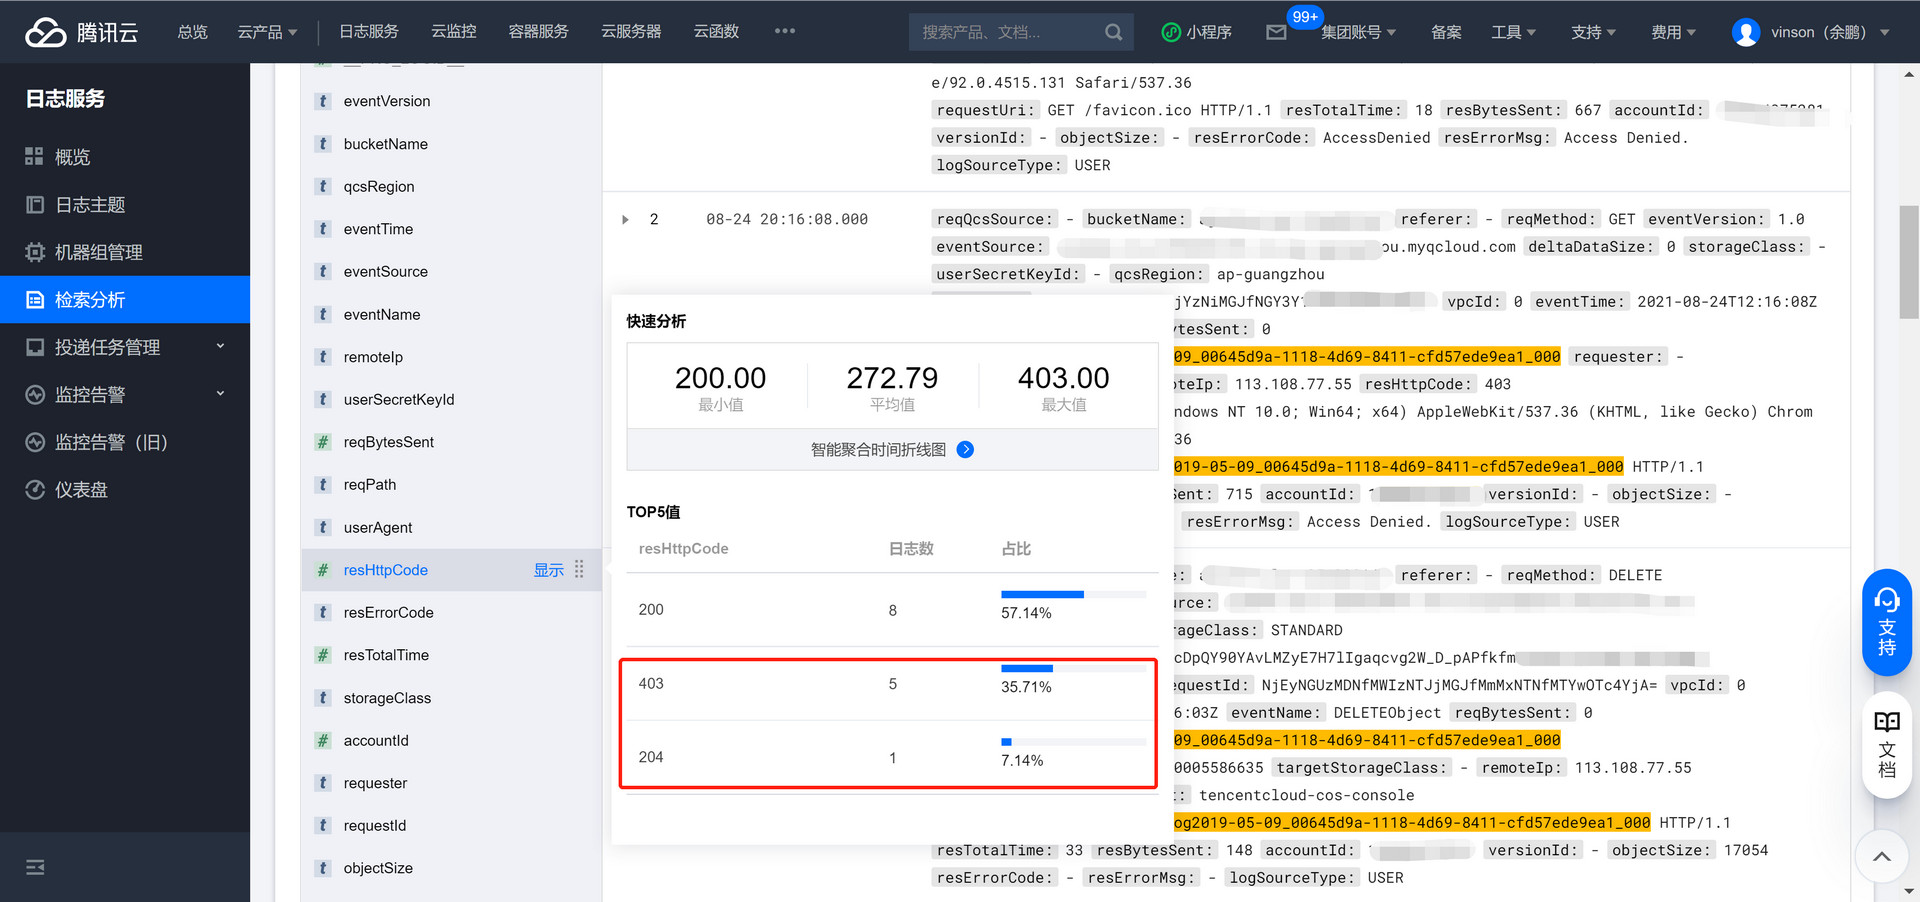Open the 云产品 dropdown
This screenshot has width=1920, height=902.
[267, 32]
